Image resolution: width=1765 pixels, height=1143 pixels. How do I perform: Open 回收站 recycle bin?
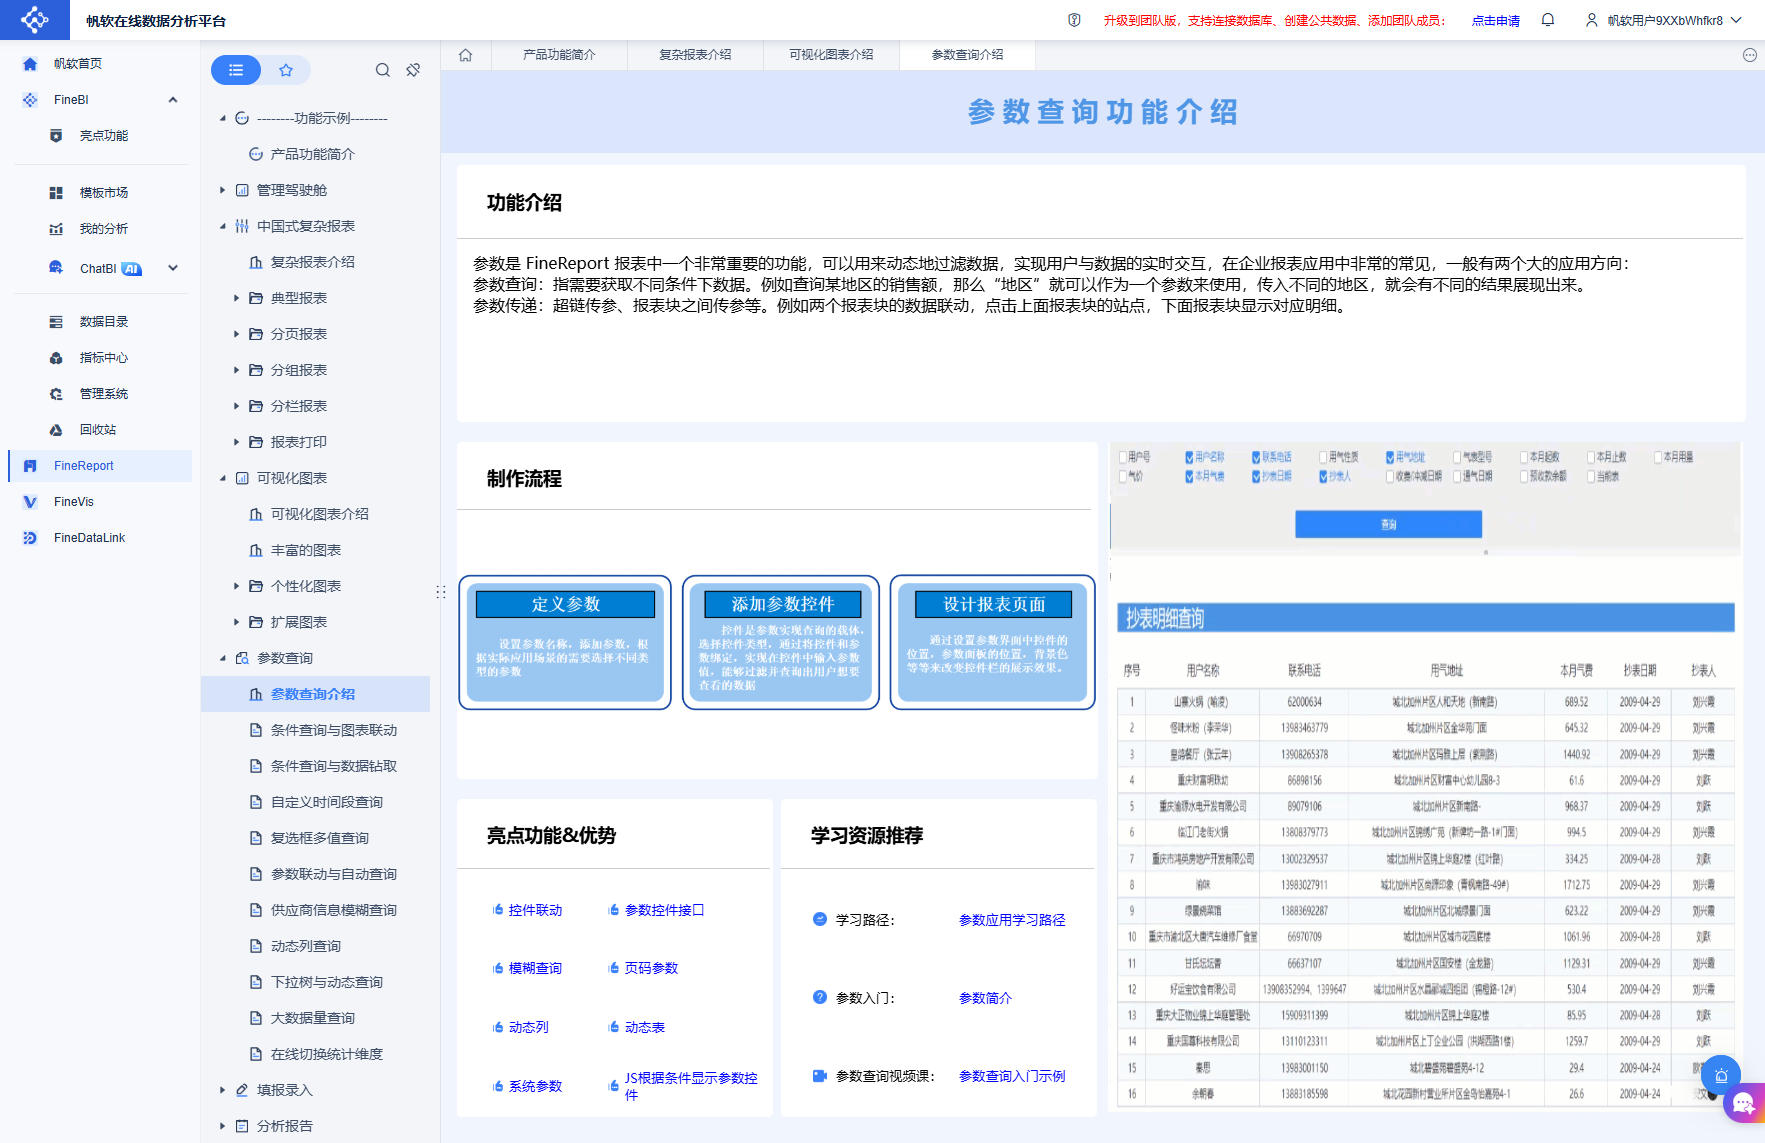[x=97, y=430]
